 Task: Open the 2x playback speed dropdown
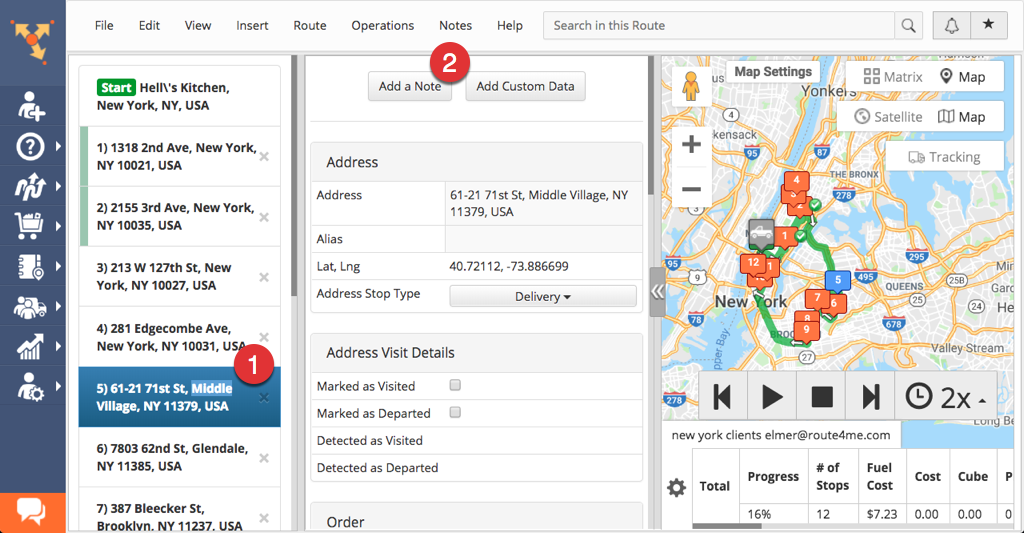click(946, 397)
